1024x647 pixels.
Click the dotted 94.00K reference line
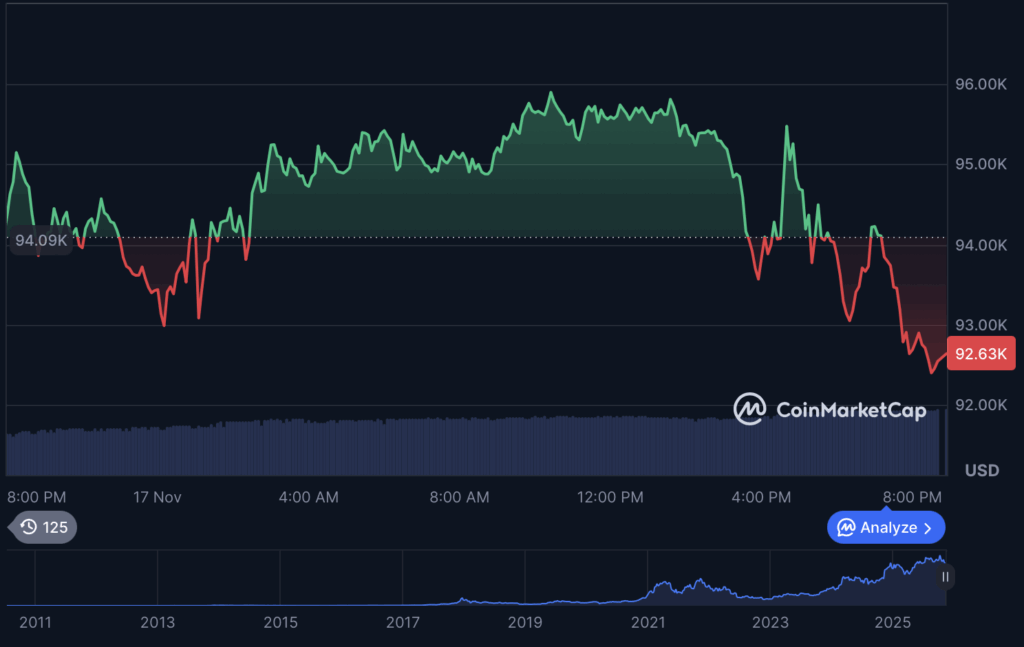pos(500,237)
